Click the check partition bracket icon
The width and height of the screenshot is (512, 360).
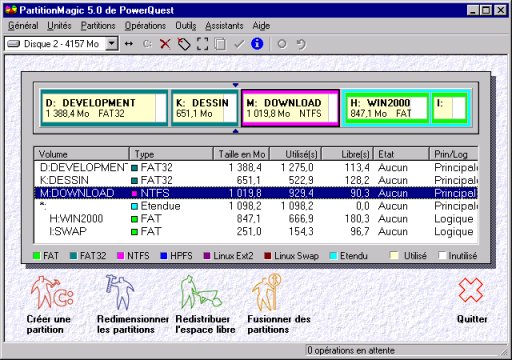[x=202, y=44]
